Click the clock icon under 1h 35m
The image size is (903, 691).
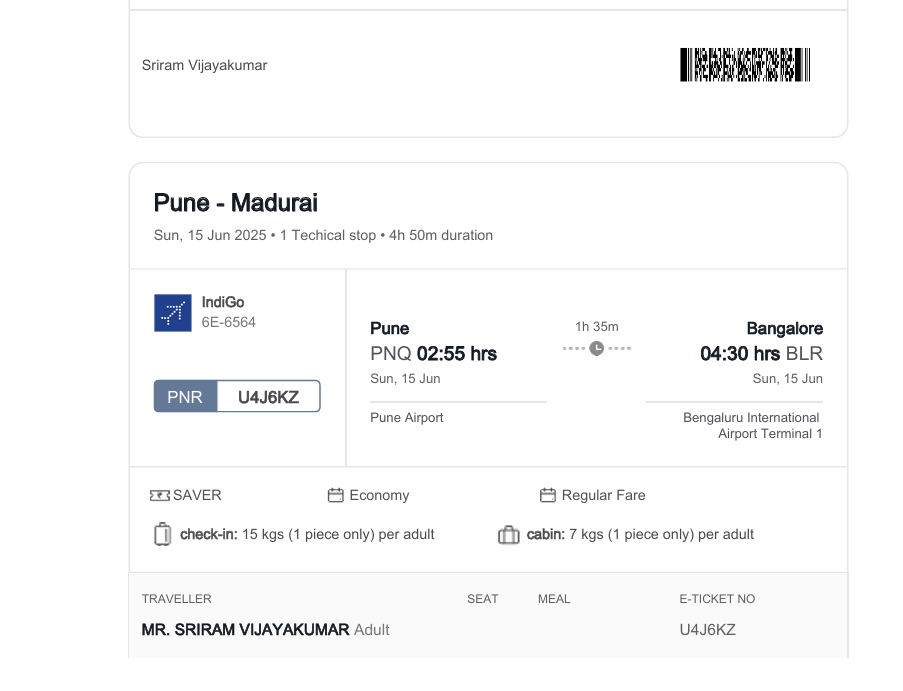(597, 348)
